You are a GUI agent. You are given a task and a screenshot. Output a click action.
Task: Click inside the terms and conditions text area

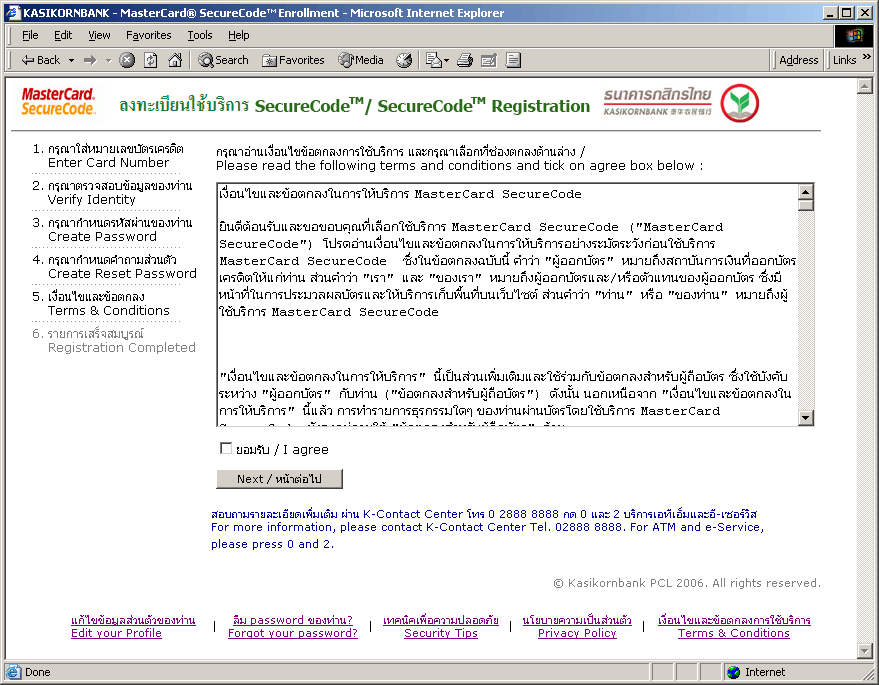[507, 304]
